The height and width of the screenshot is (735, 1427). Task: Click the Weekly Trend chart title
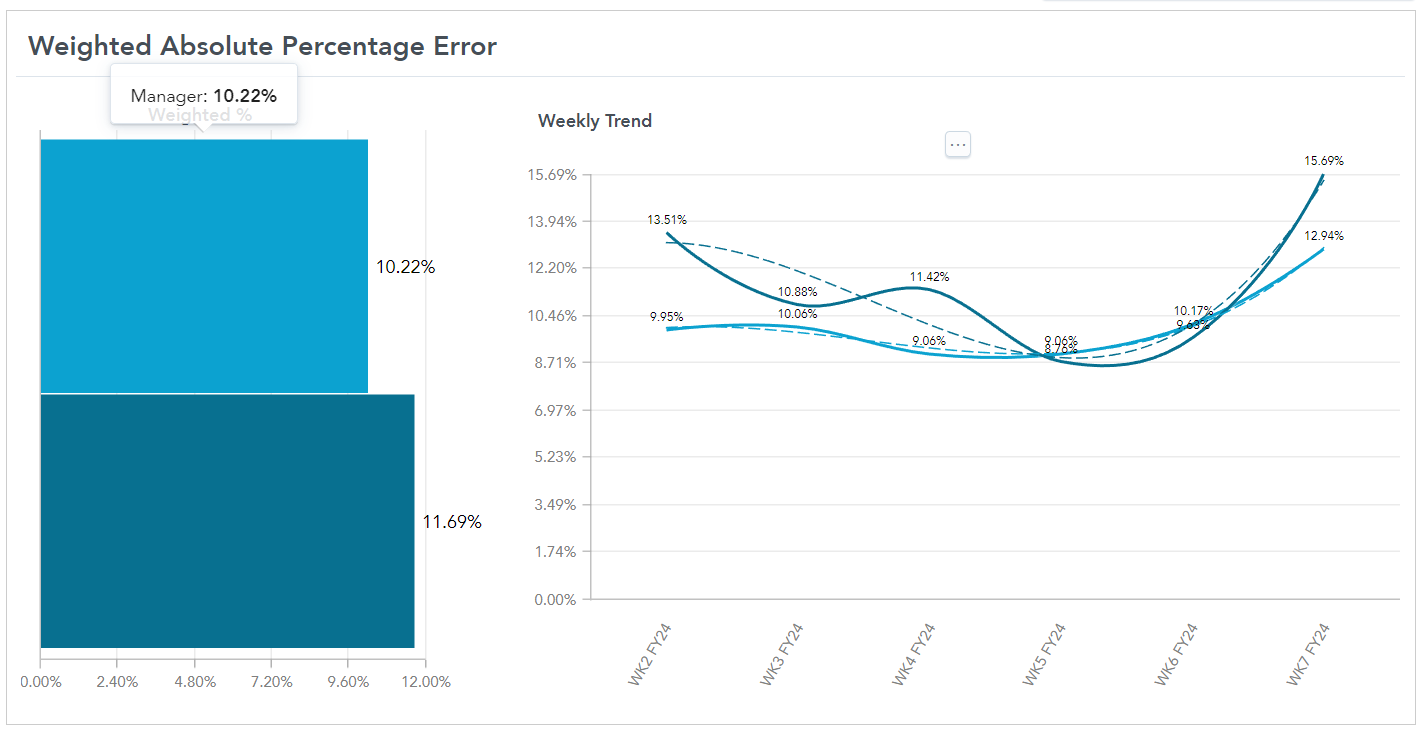(x=595, y=121)
